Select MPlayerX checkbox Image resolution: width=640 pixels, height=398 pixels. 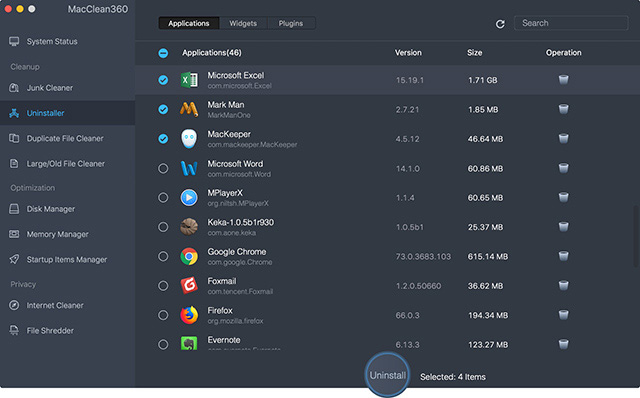[x=163, y=198]
